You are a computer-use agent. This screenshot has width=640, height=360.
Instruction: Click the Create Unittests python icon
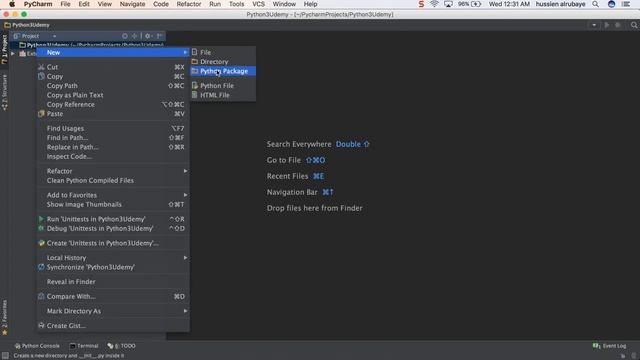click(x=41, y=243)
